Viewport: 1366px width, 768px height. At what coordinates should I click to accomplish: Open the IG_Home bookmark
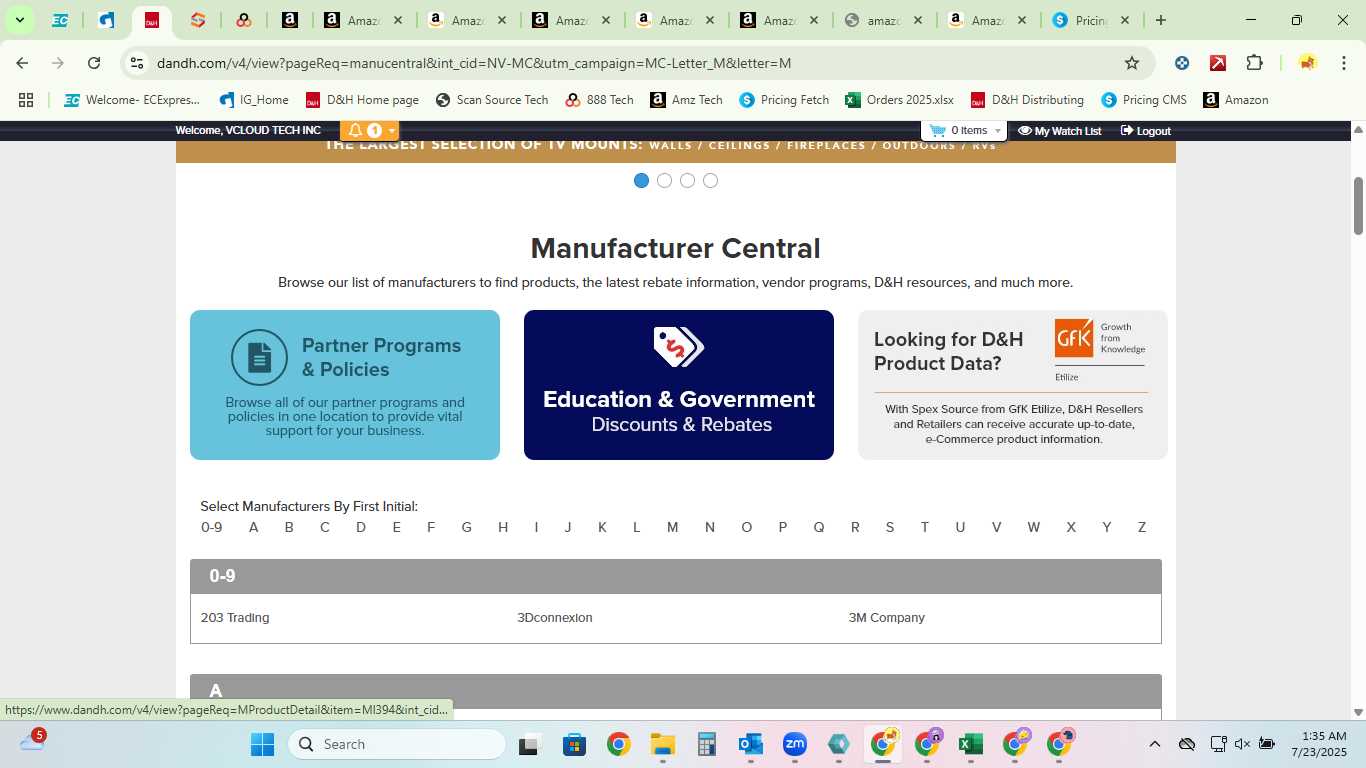tap(254, 100)
